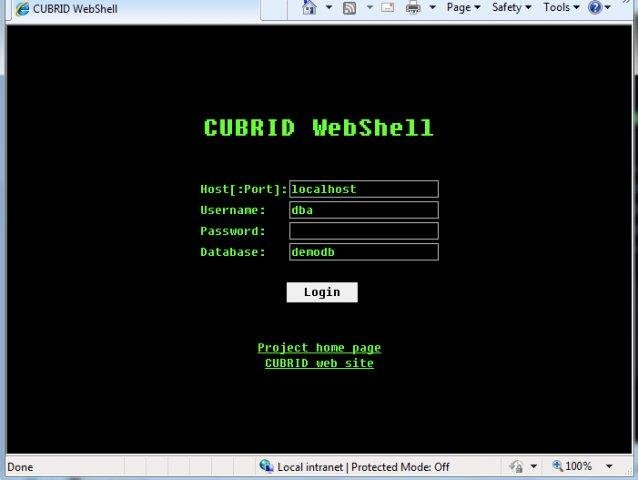
Task: Click the Home icon in IE toolbar
Action: click(310, 7)
